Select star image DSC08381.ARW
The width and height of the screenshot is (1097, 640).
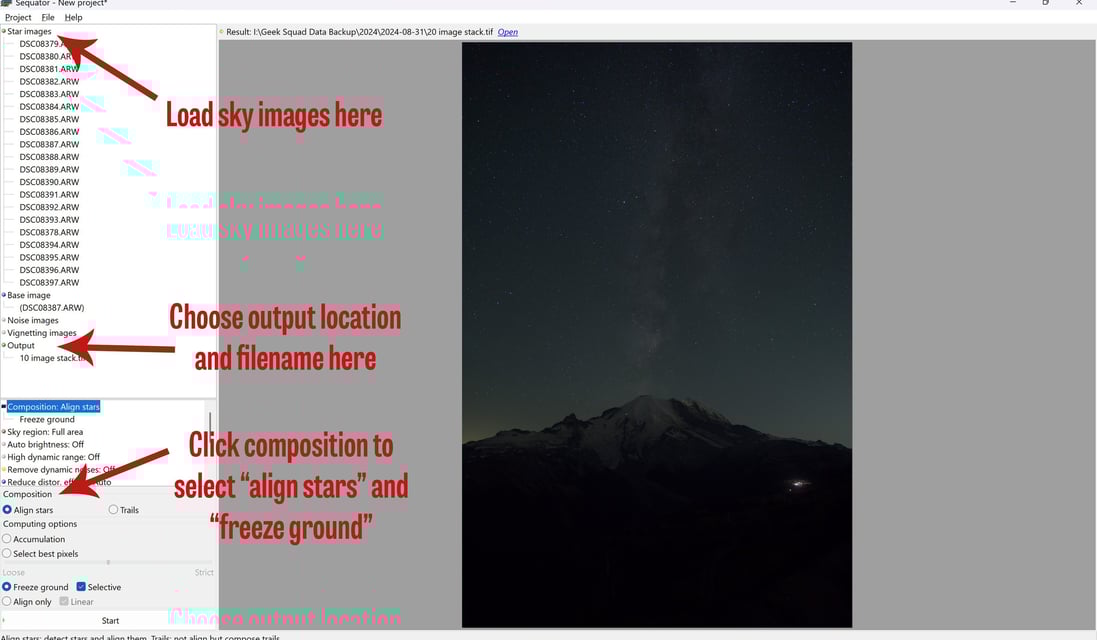(x=49, y=69)
